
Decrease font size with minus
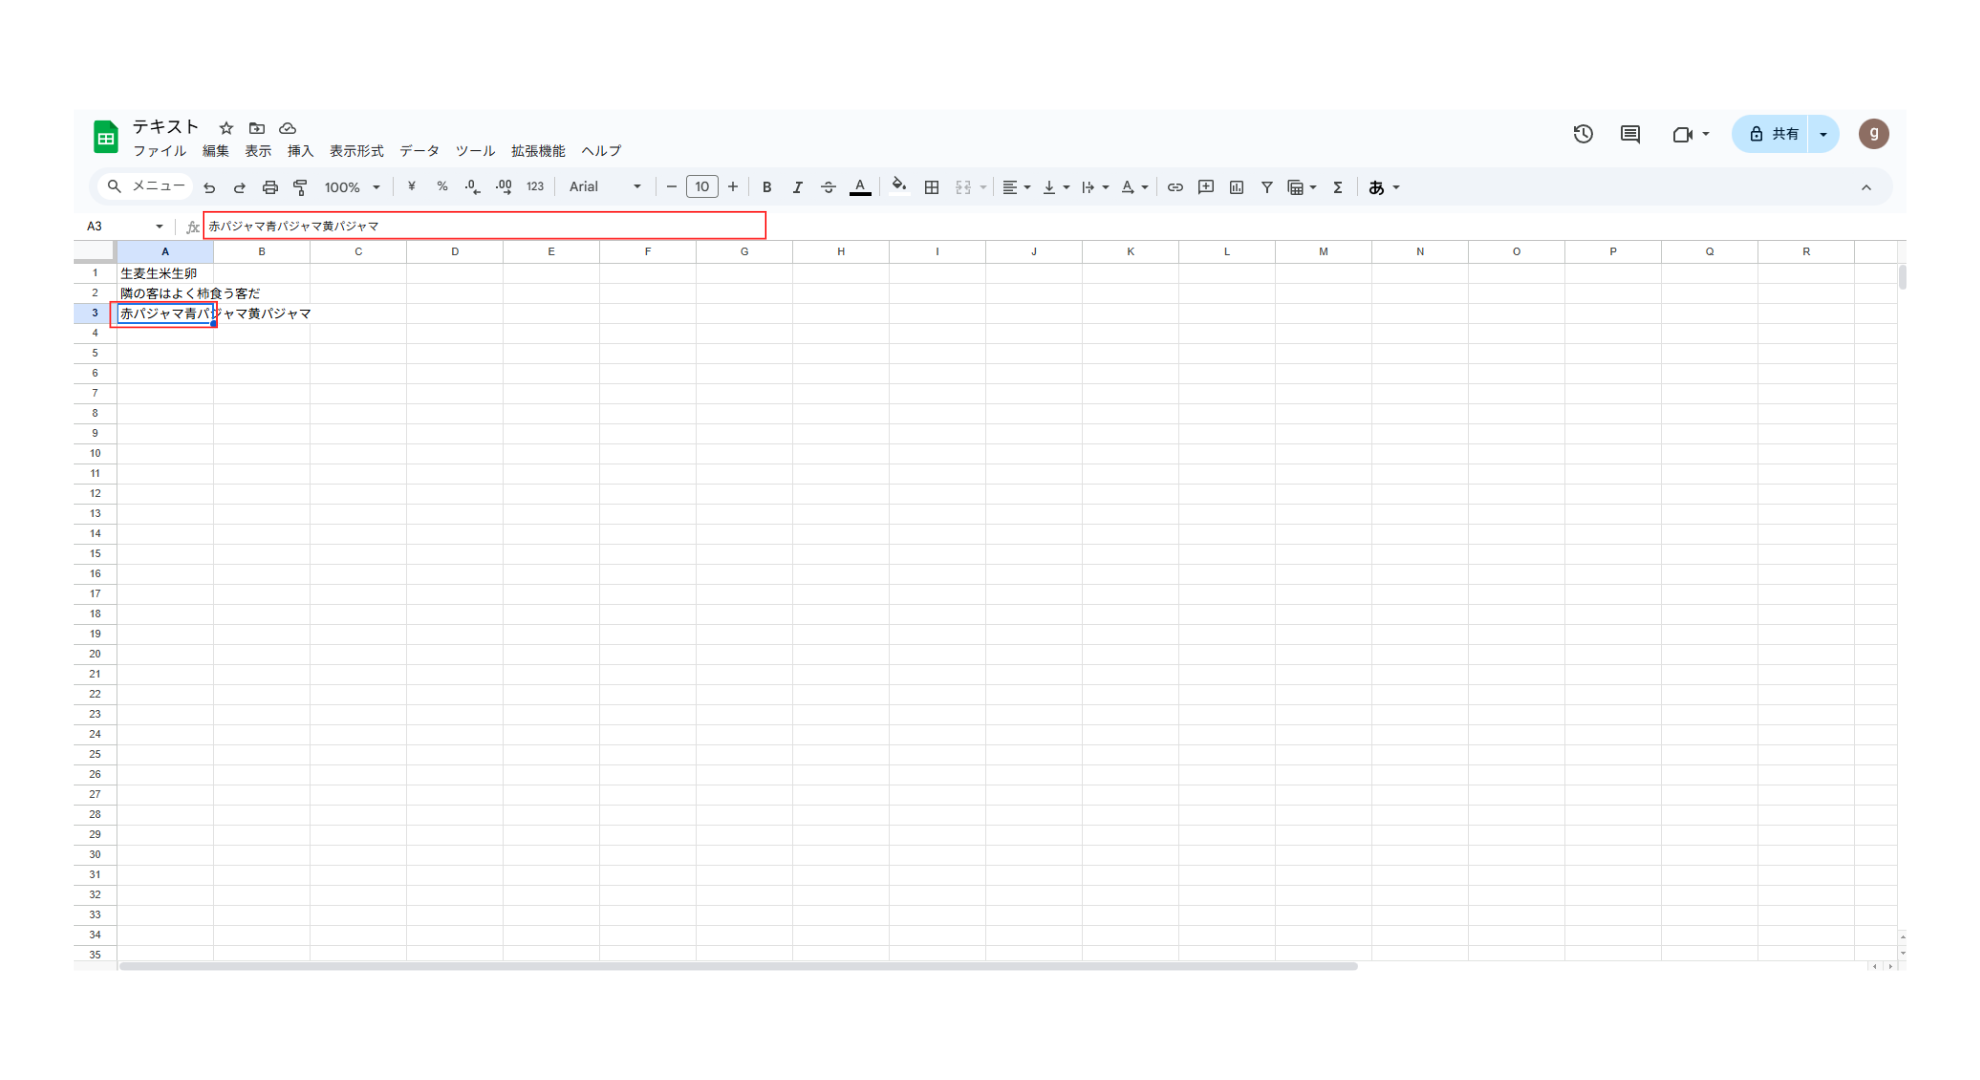(x=671, y=187)
